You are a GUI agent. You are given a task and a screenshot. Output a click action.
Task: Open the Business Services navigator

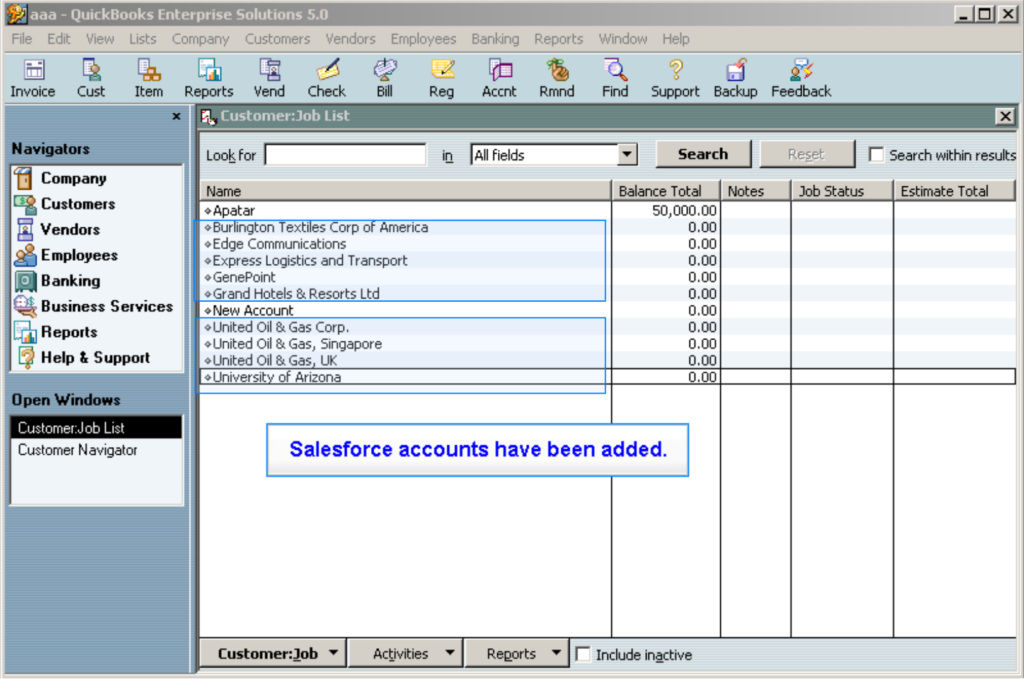click(x=93, y=306)
